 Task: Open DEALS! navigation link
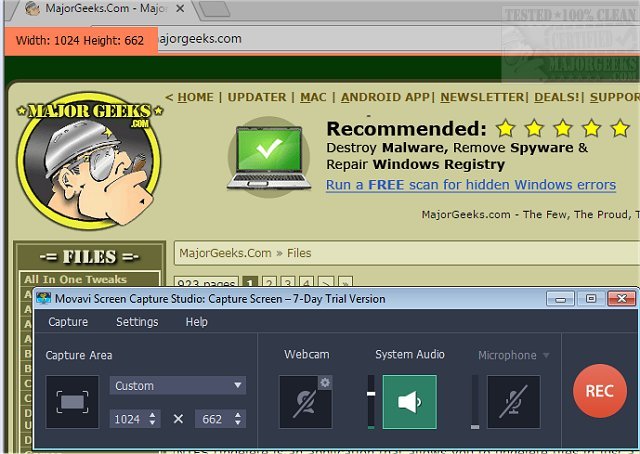coord(557,97)
